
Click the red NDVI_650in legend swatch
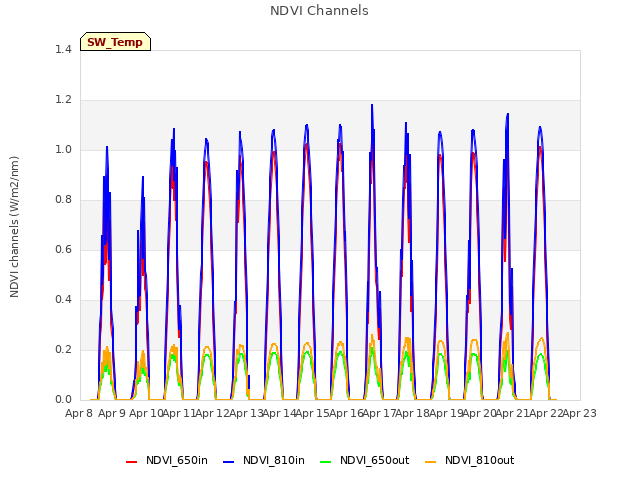(131, 462)
